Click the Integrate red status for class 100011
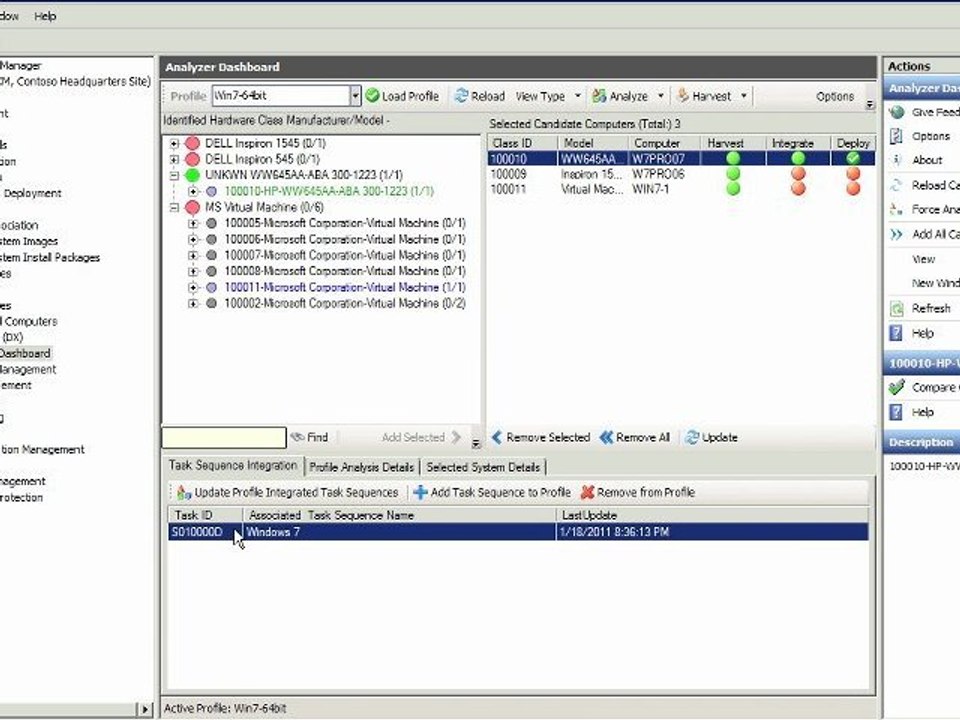 click(798, 189)
